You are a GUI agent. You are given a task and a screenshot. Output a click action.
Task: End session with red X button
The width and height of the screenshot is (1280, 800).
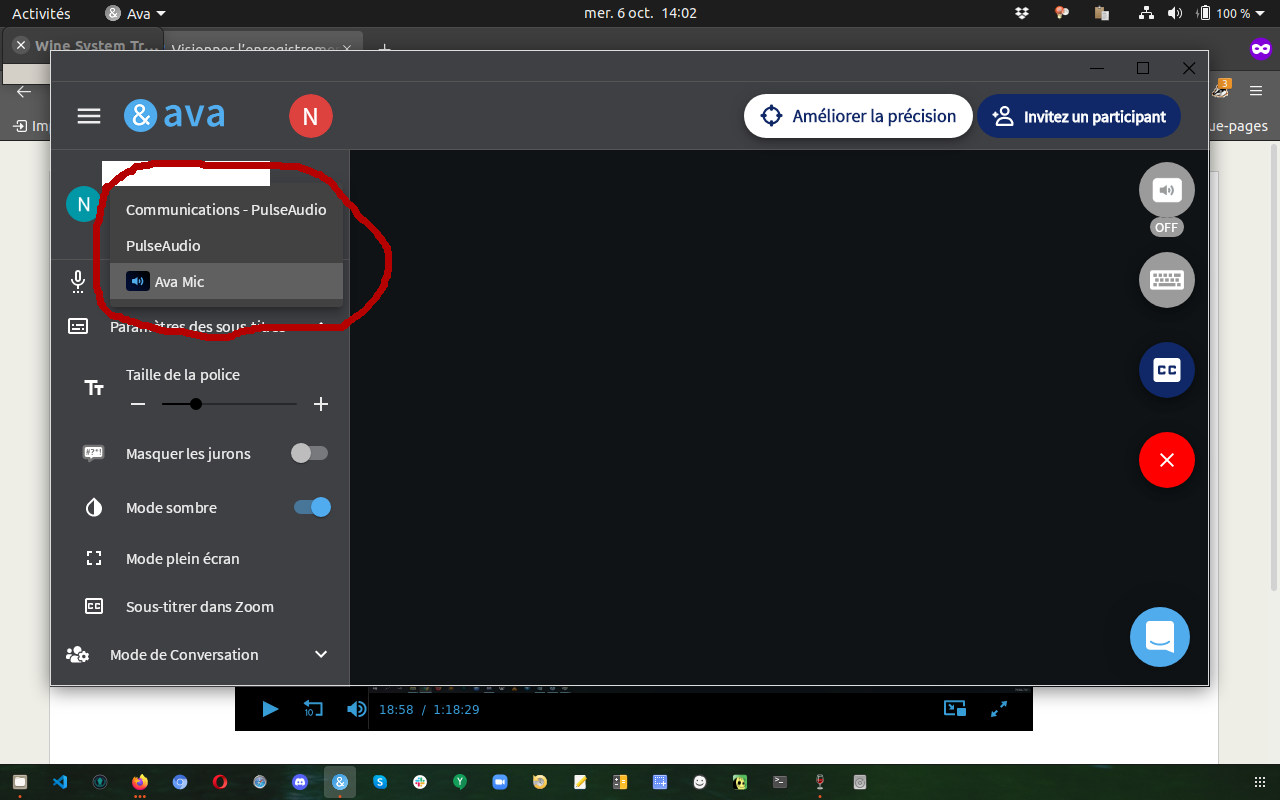pyautogui.click(x=1167, y=460)
